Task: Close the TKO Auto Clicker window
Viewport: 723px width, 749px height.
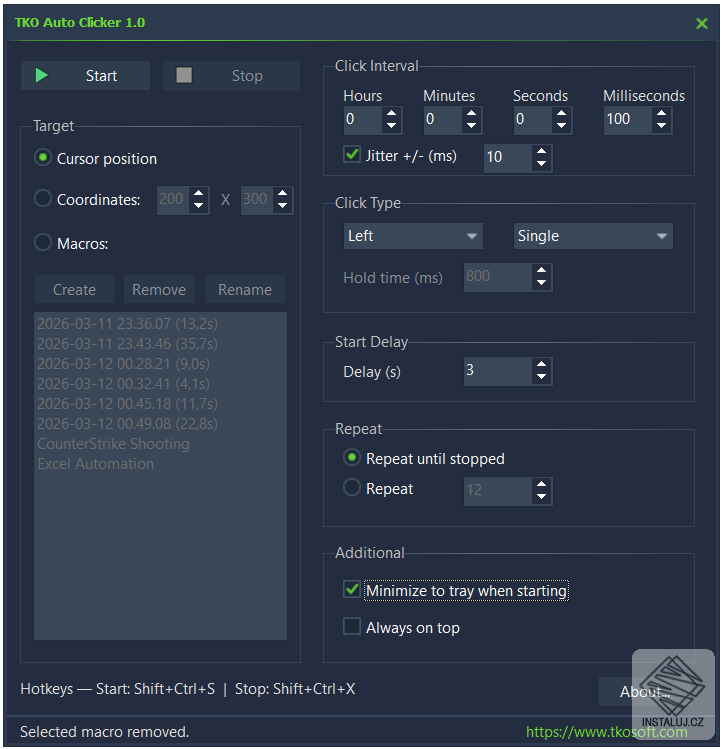Action: click(x=702, y=23)
